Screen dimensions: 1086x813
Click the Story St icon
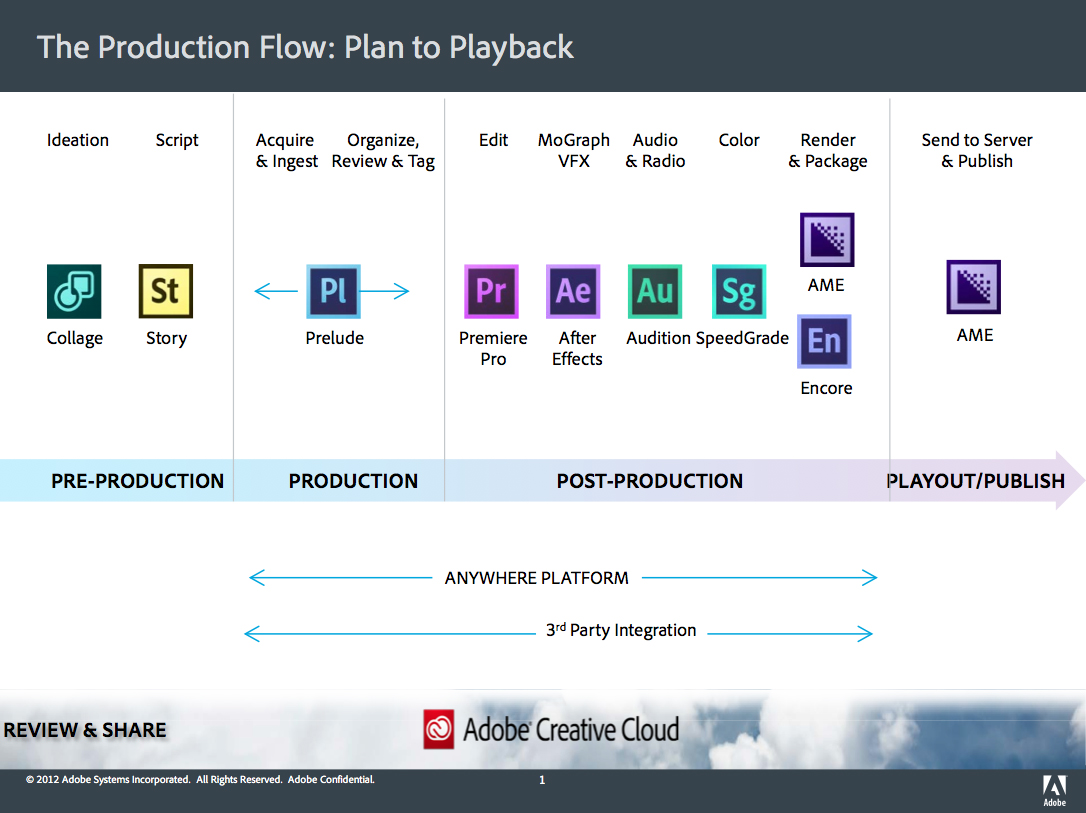pos(166,291)
